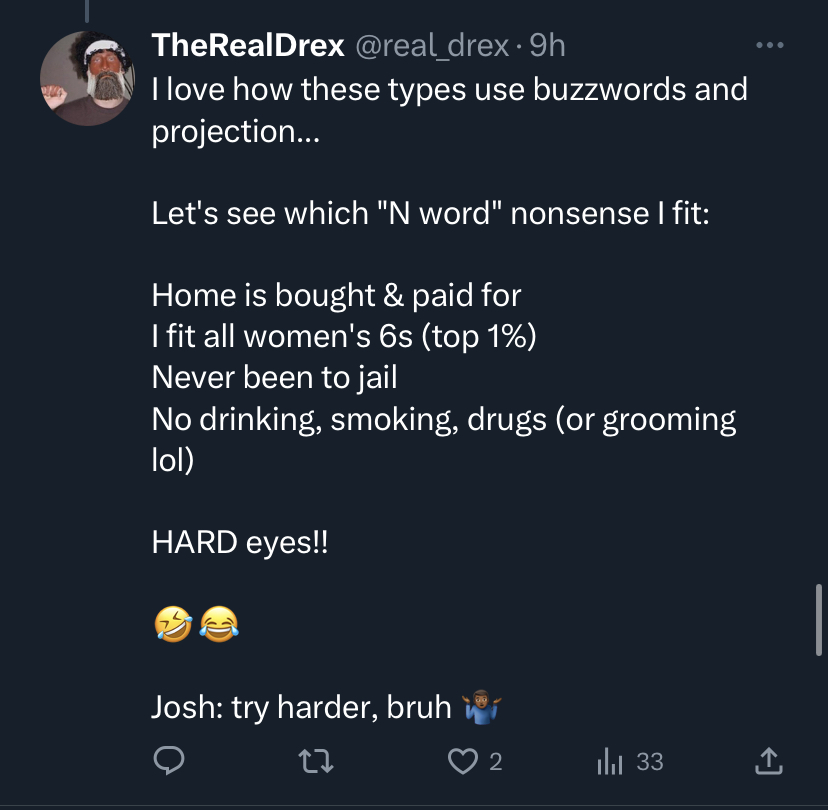Open the tweet via the 9h timestamp
828x810 pixels.
[x=547, y=46]
